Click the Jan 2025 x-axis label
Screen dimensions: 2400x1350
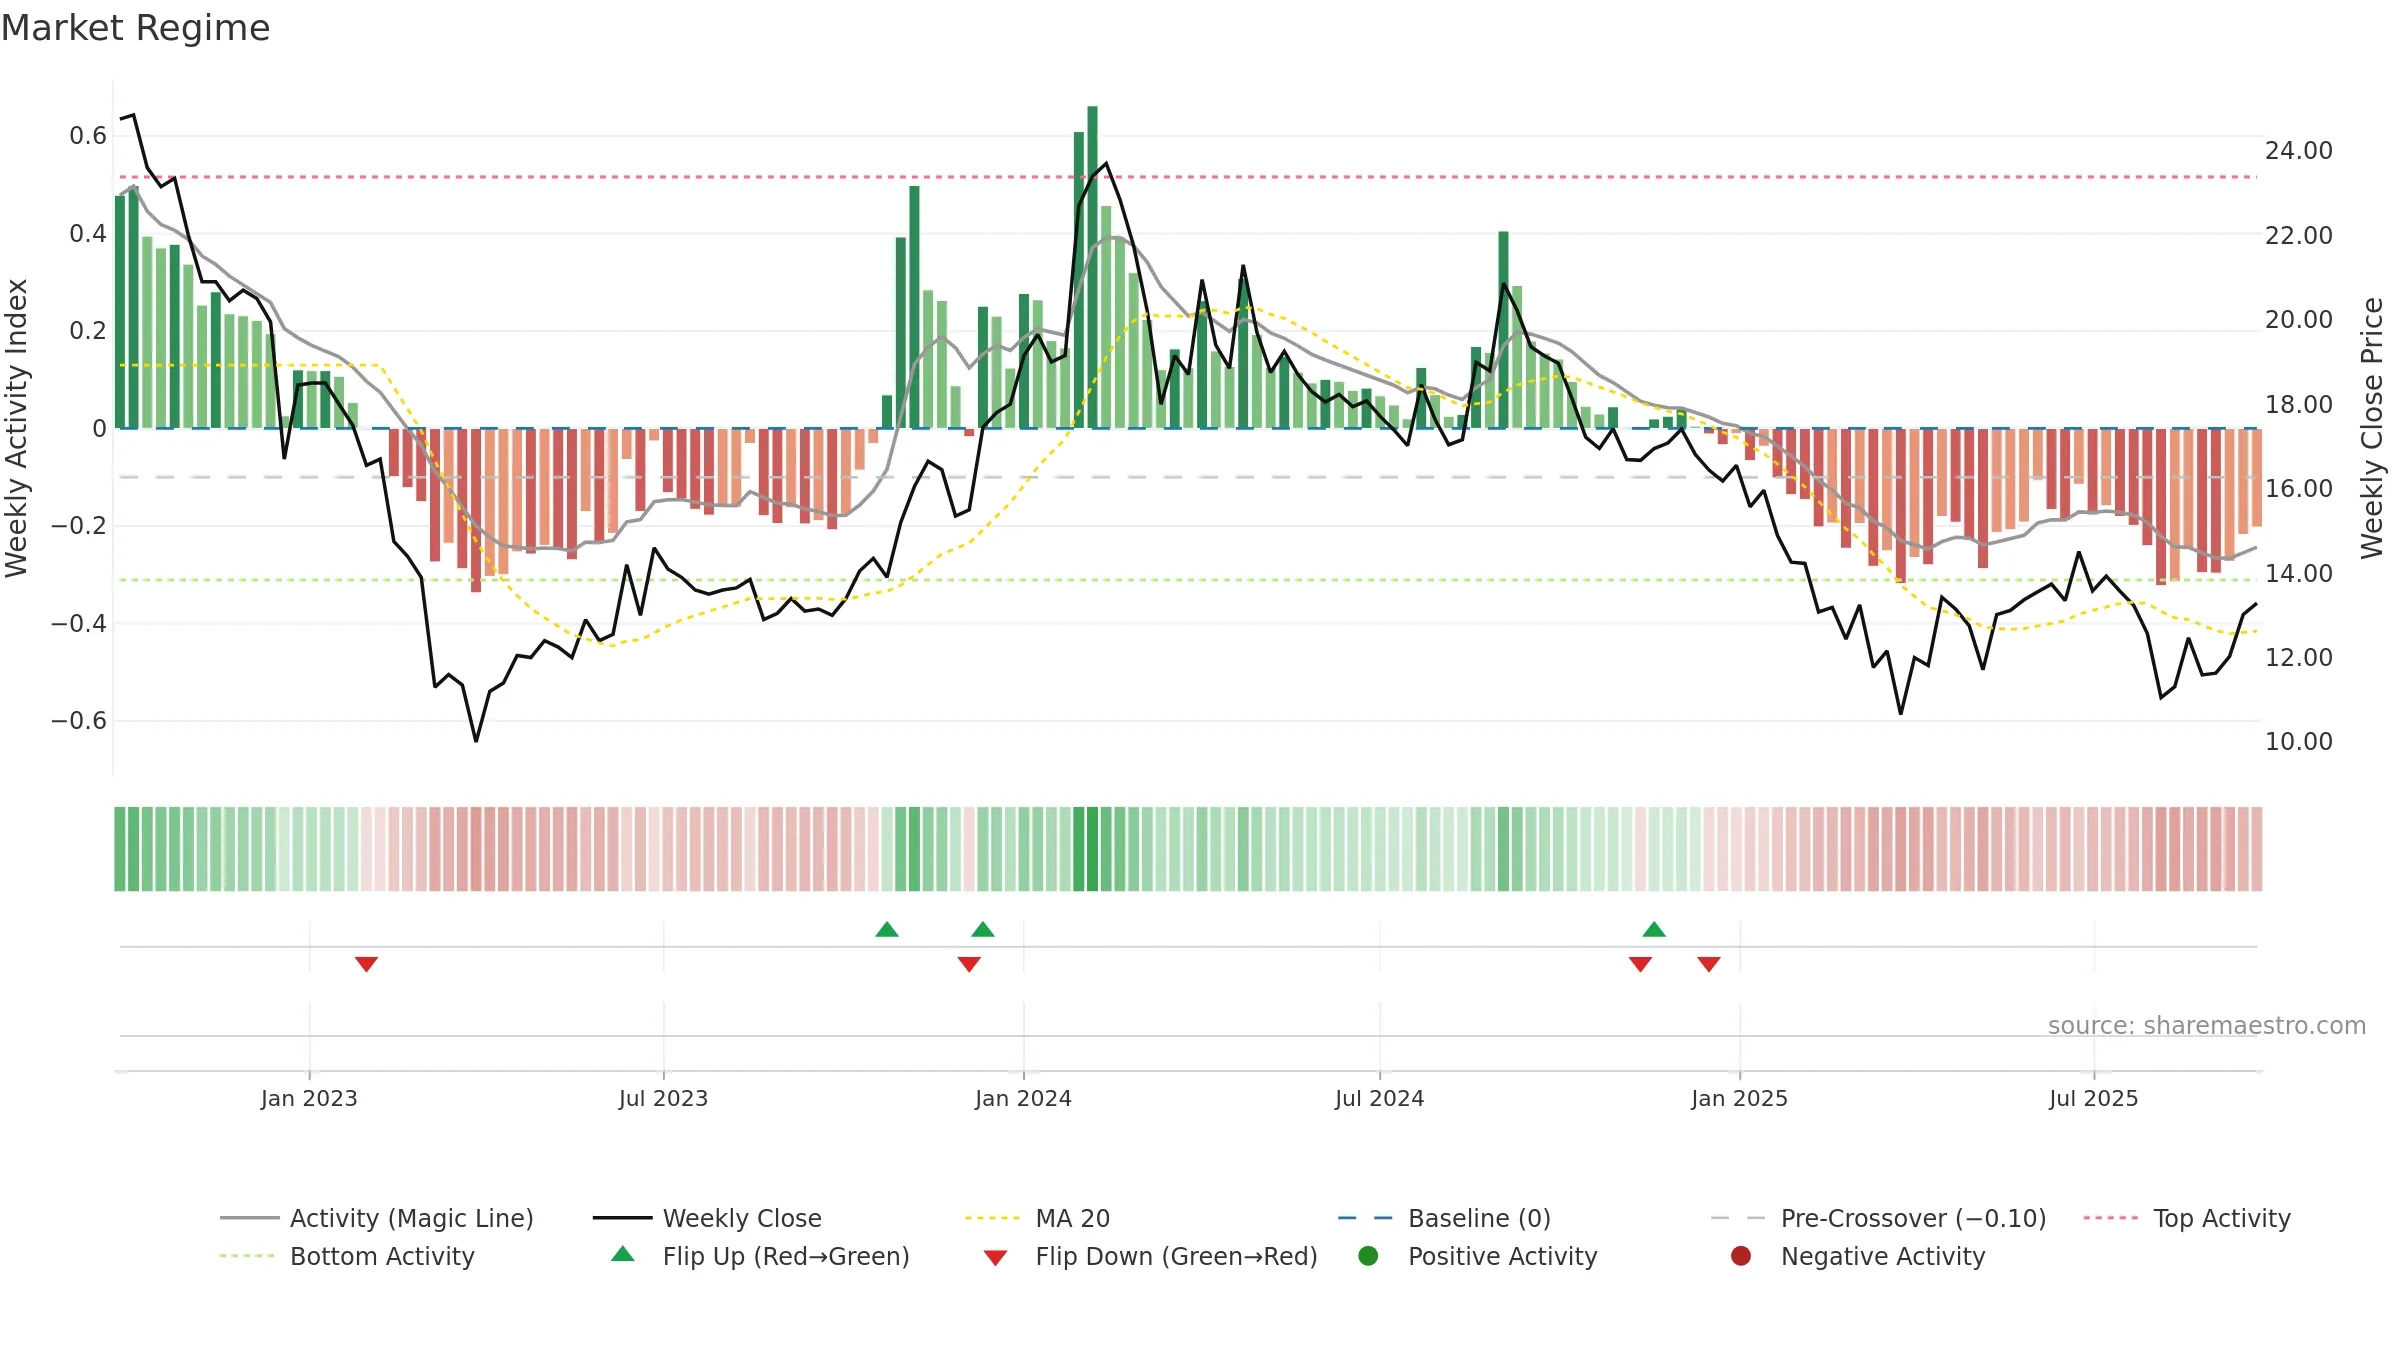[x=1739, y=1099]
